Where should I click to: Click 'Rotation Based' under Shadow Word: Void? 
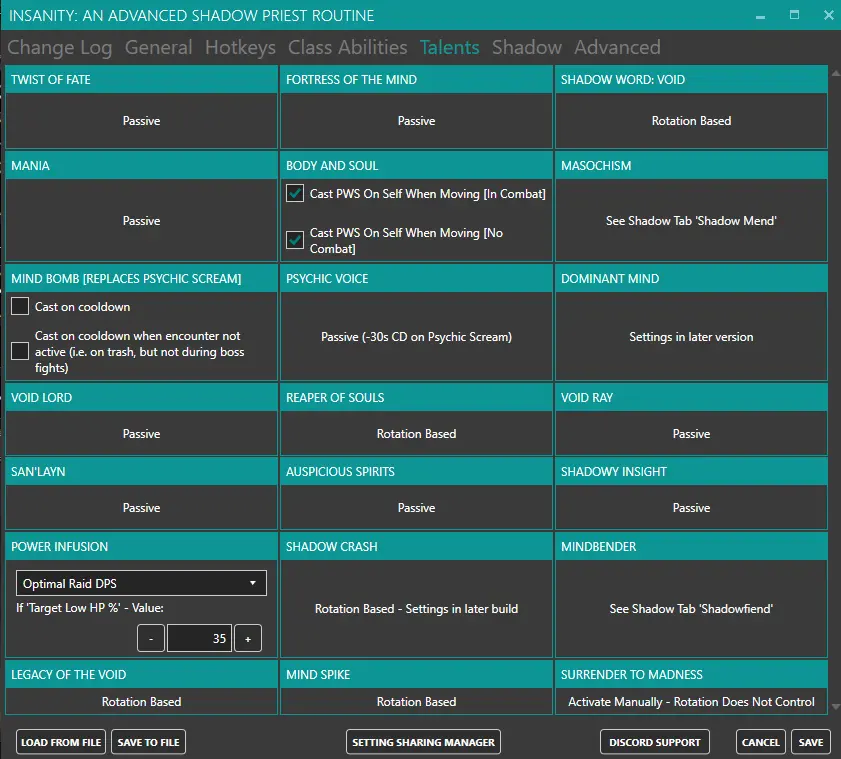click(x=691, y=121)
